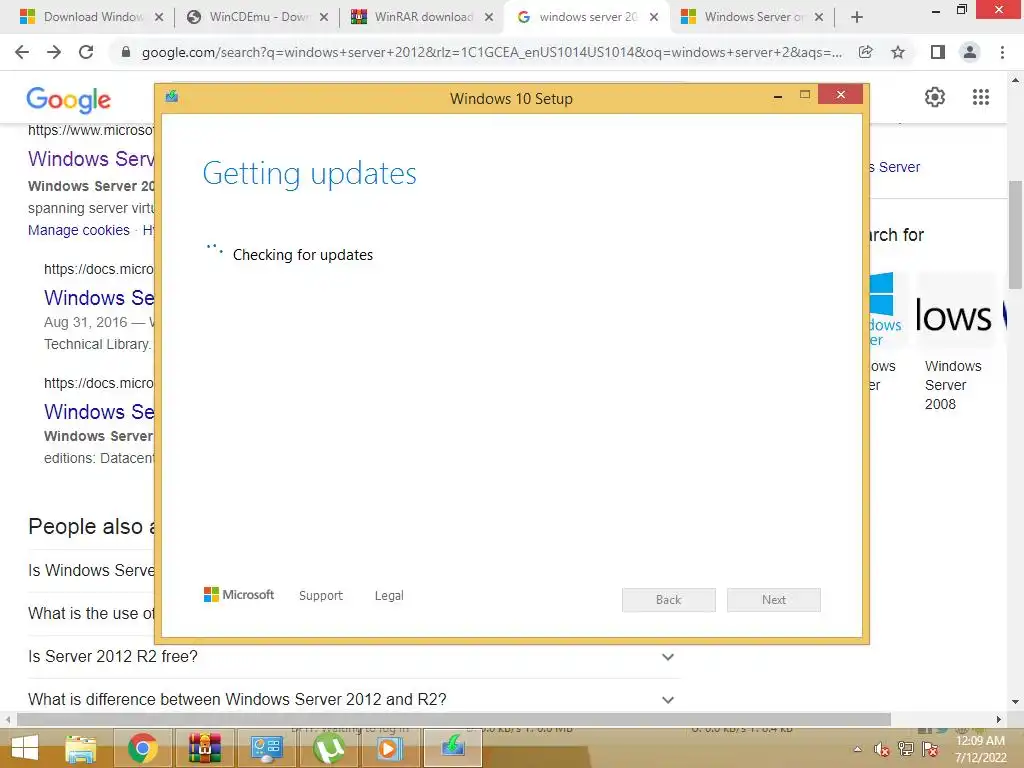Image resolution: width=1024 pixels, height=768 pixels.
Task: Reload the Chrome page
Action: [86, 52]
